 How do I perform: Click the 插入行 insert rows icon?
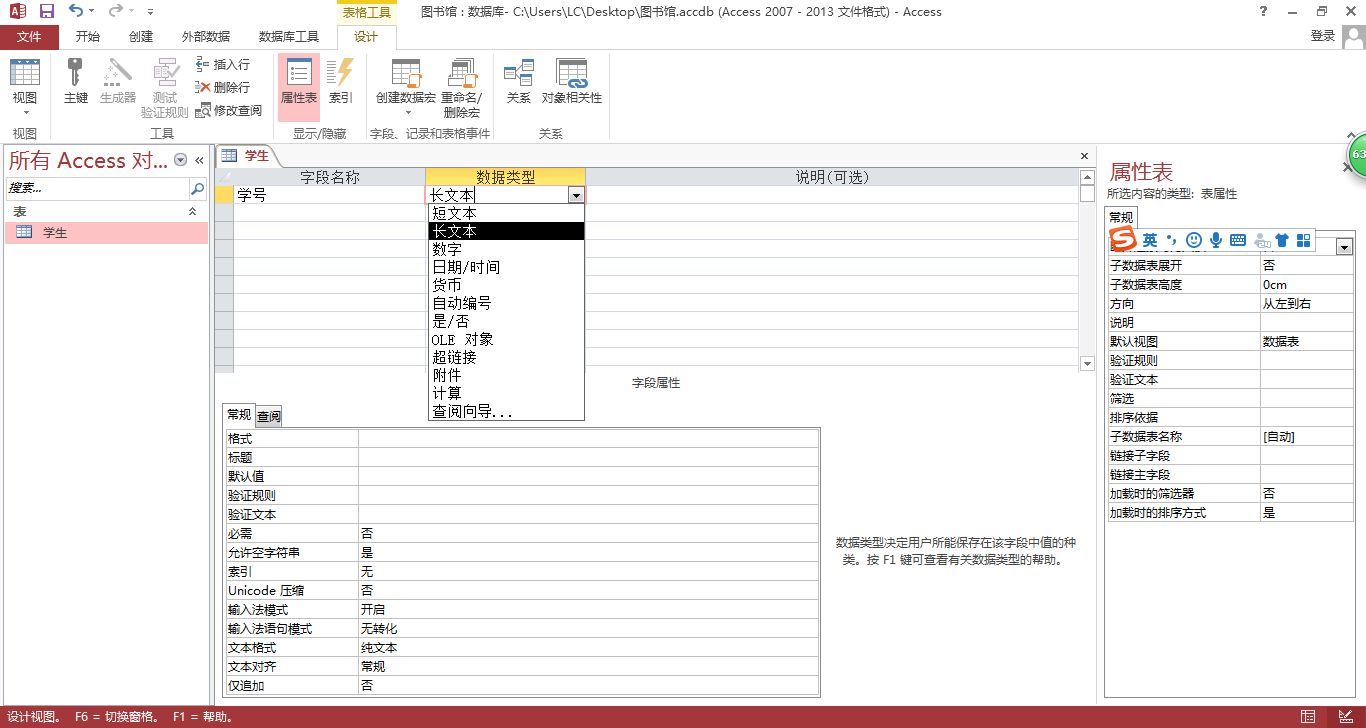(x=204, y=64)
